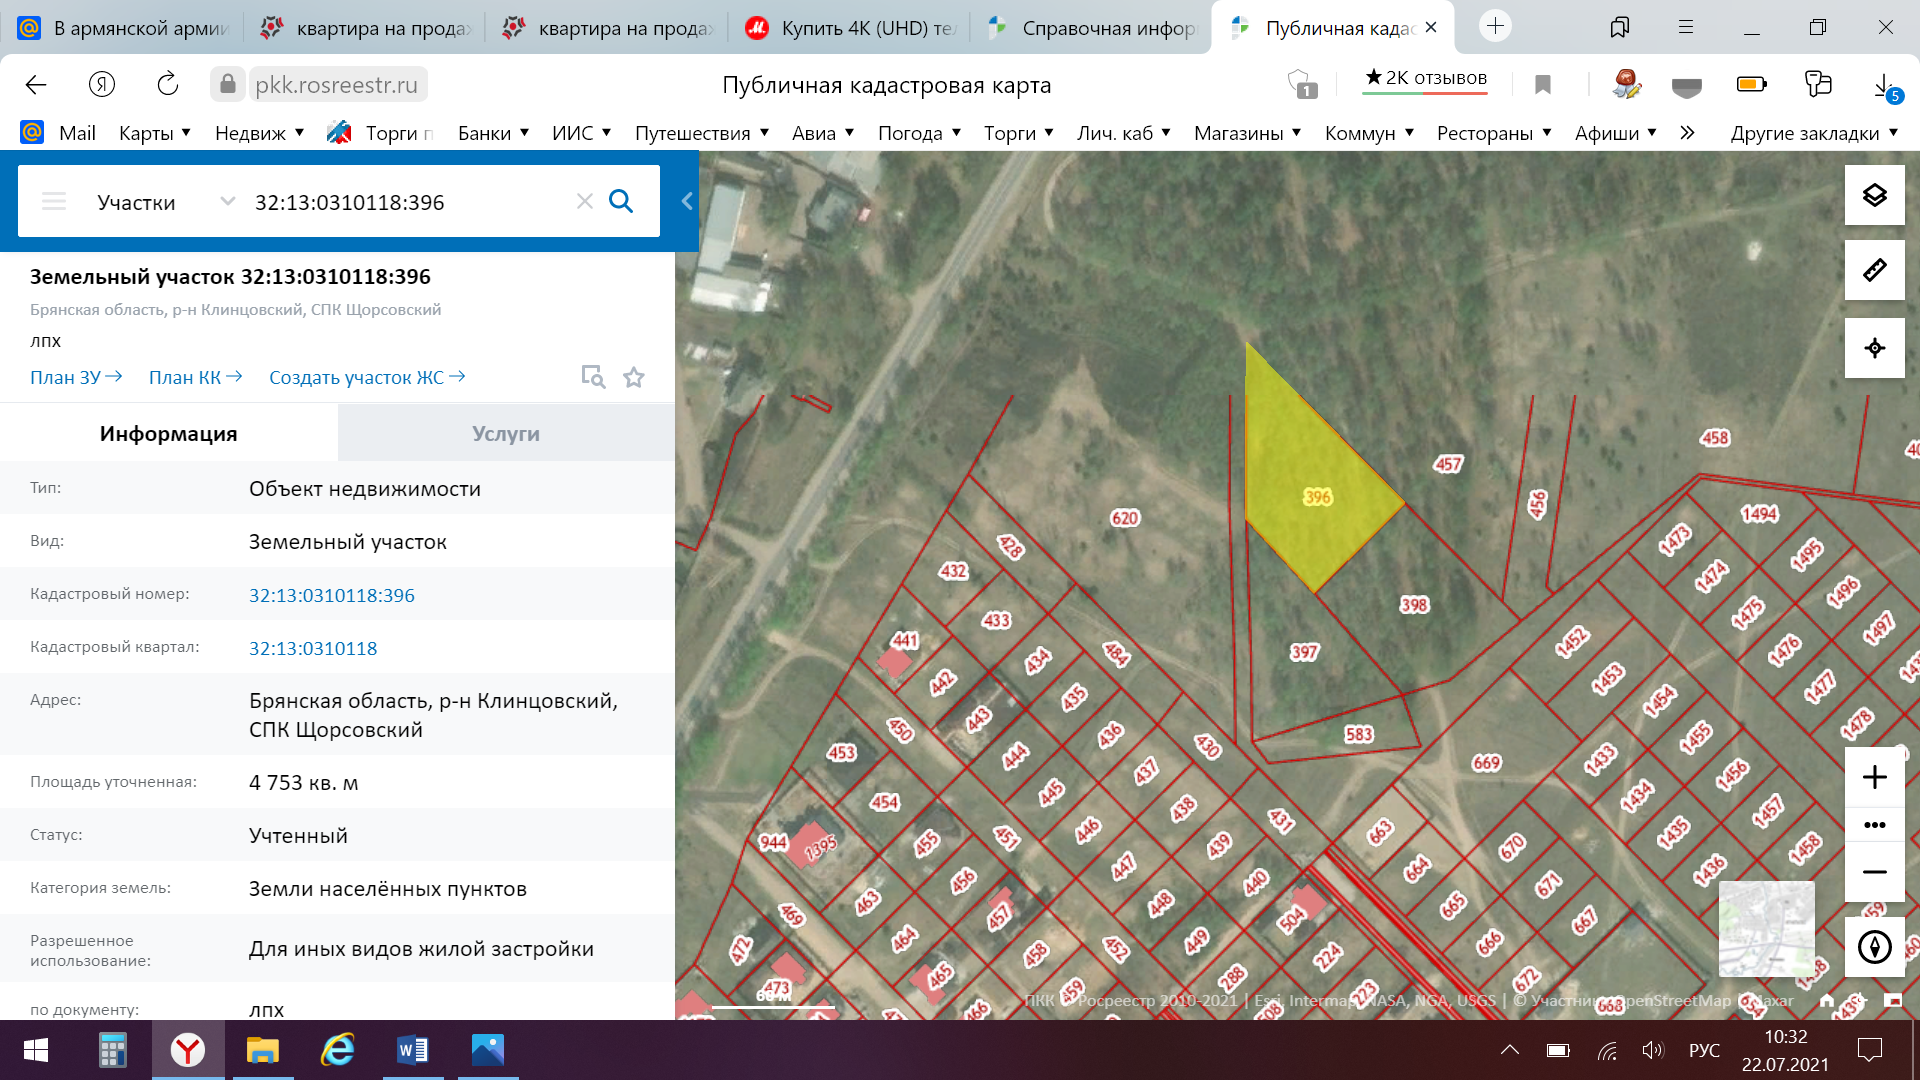The image size is (1920, 1080).
Task: Click the magnifier search button
Action: 621,202
